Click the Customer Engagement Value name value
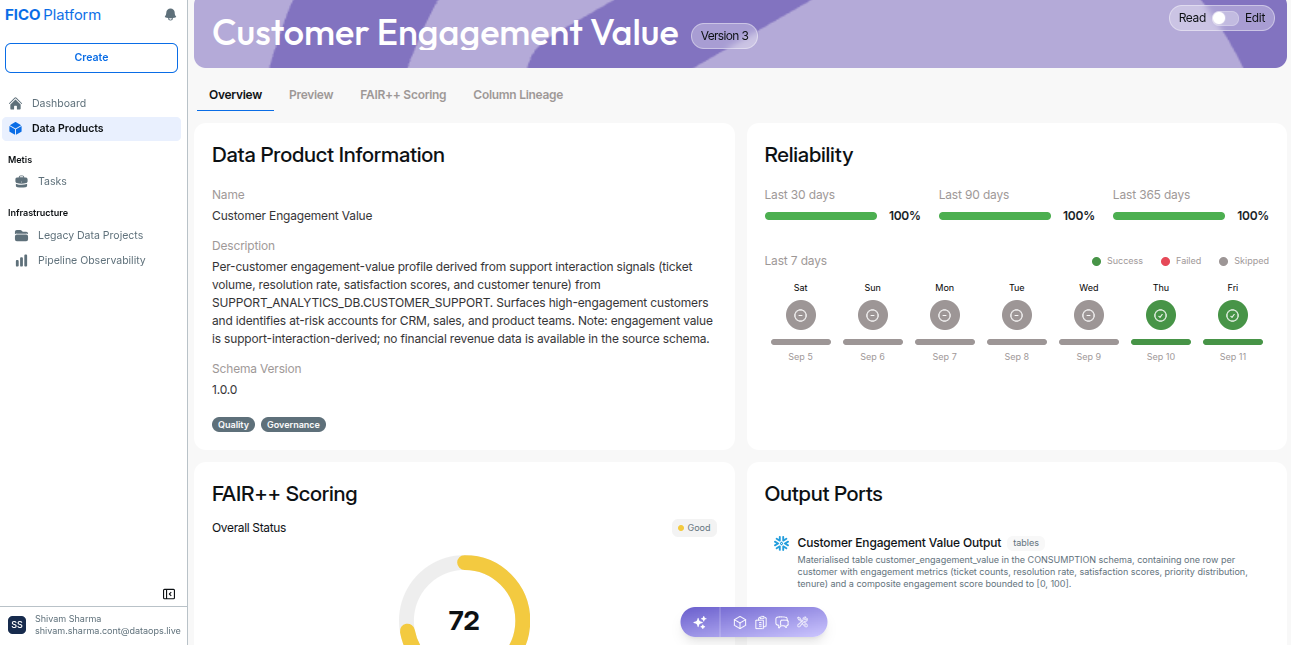Screen dimensions: 1291x645 tap(292, 216)
